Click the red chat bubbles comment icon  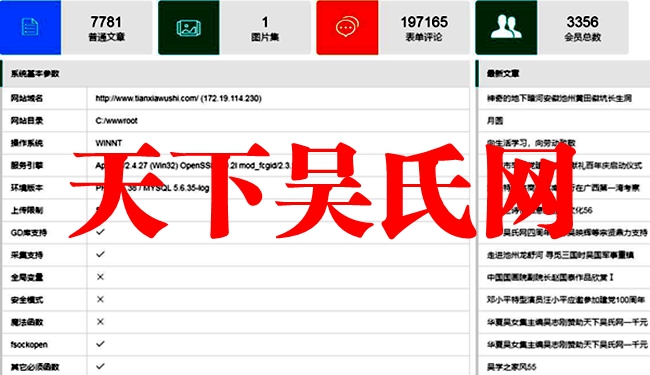pyautogui.click(x=347, y=27)
